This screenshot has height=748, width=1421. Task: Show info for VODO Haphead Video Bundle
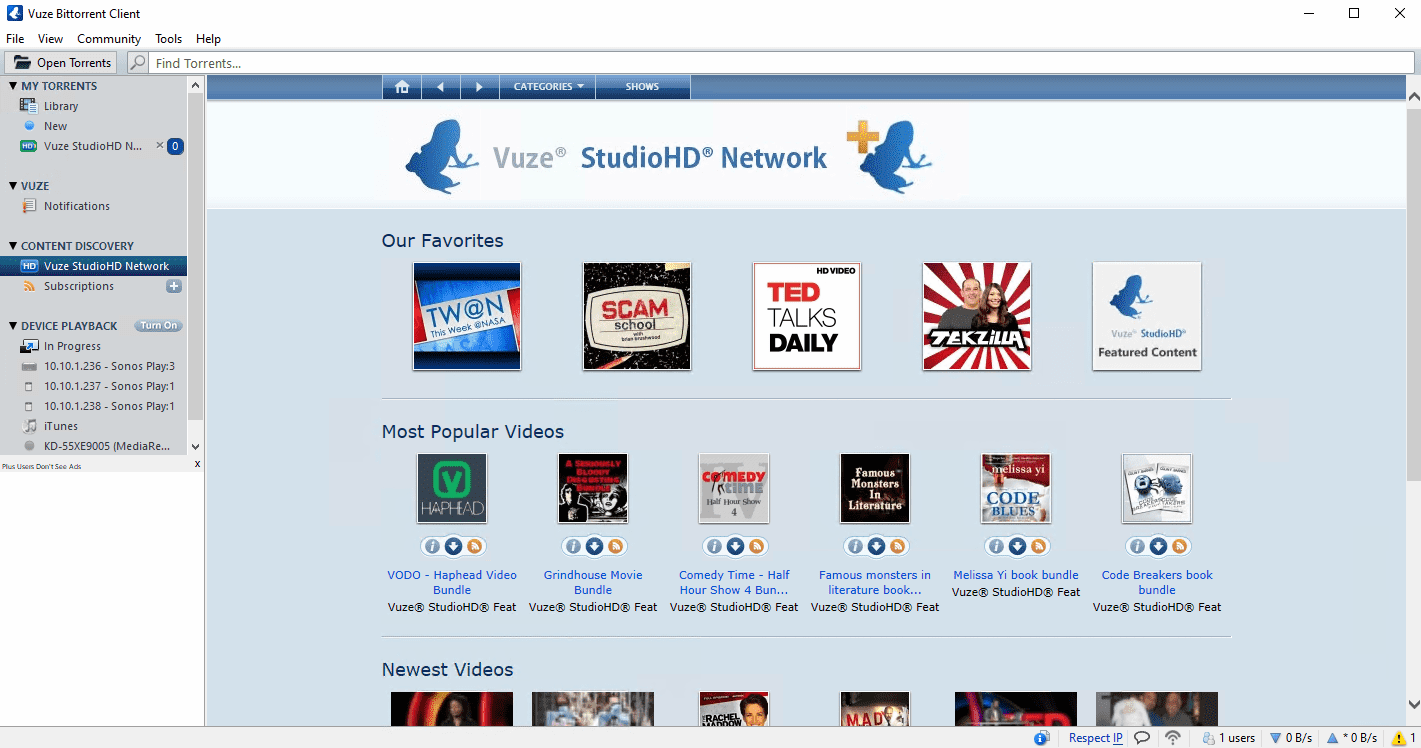(432, 546)
